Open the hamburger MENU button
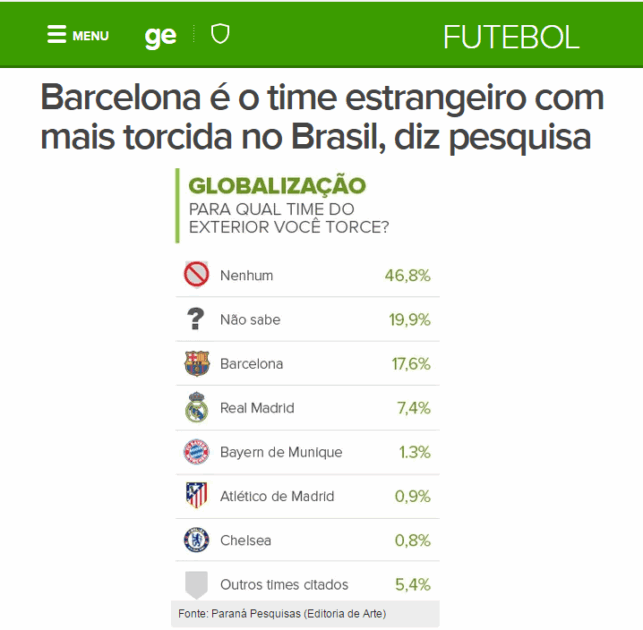The height and width of the screenshot is (630, 643). pos(77,35)
